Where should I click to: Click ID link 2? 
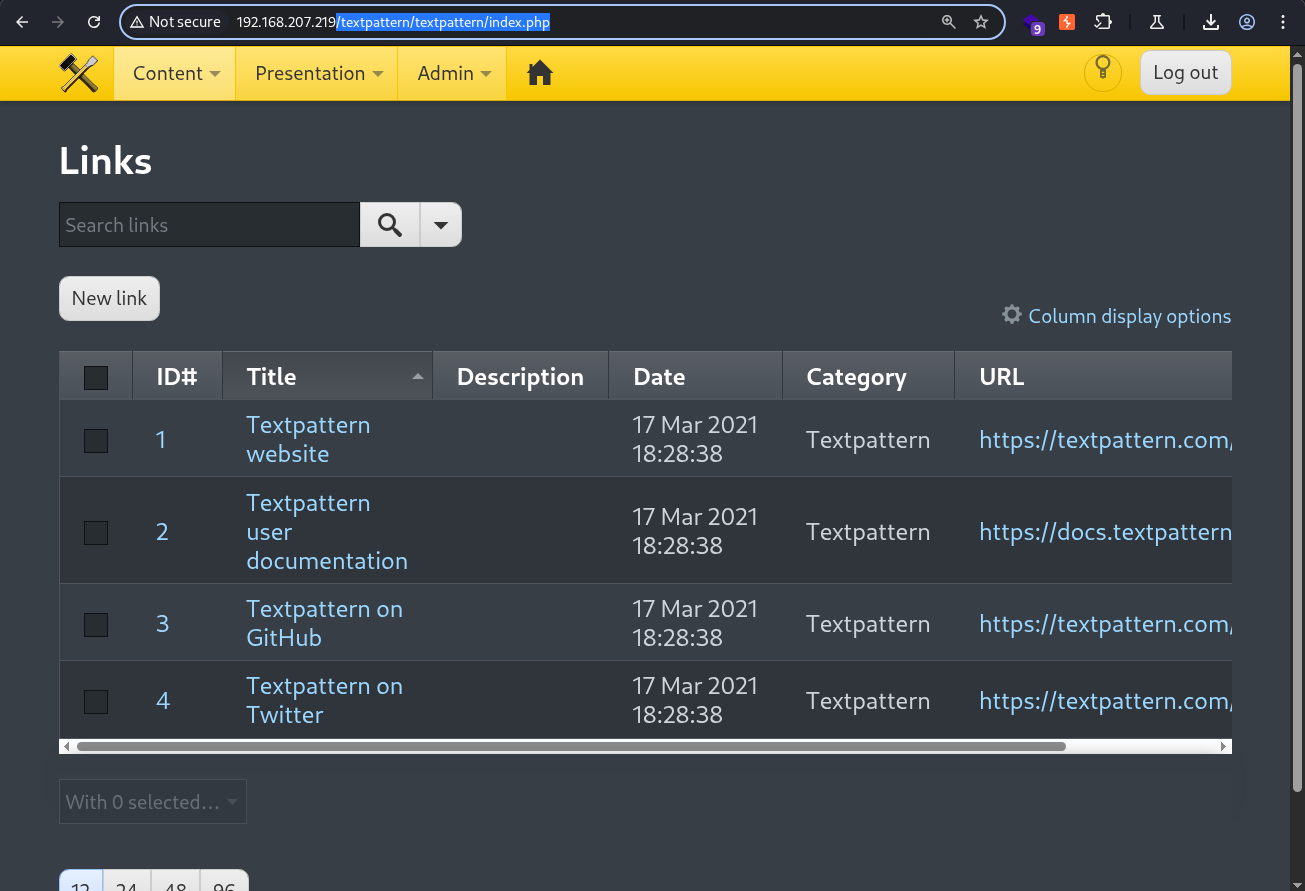[162, 532]
